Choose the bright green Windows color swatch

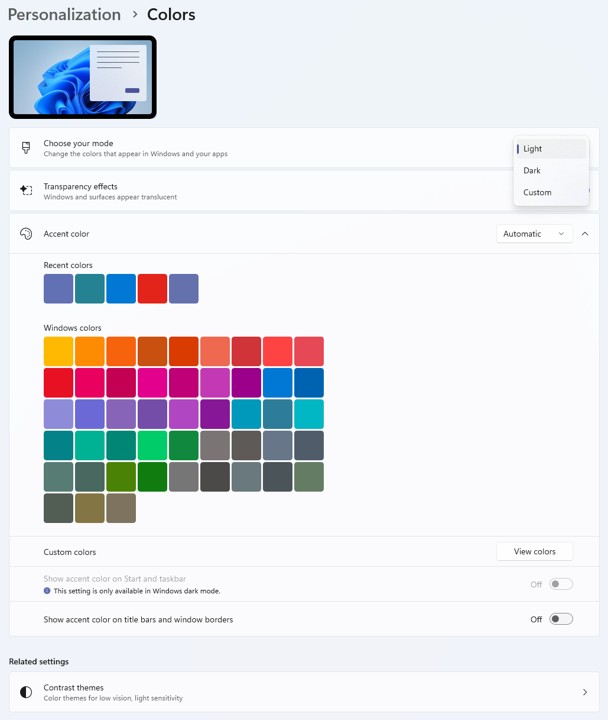(x=152, y=445)
